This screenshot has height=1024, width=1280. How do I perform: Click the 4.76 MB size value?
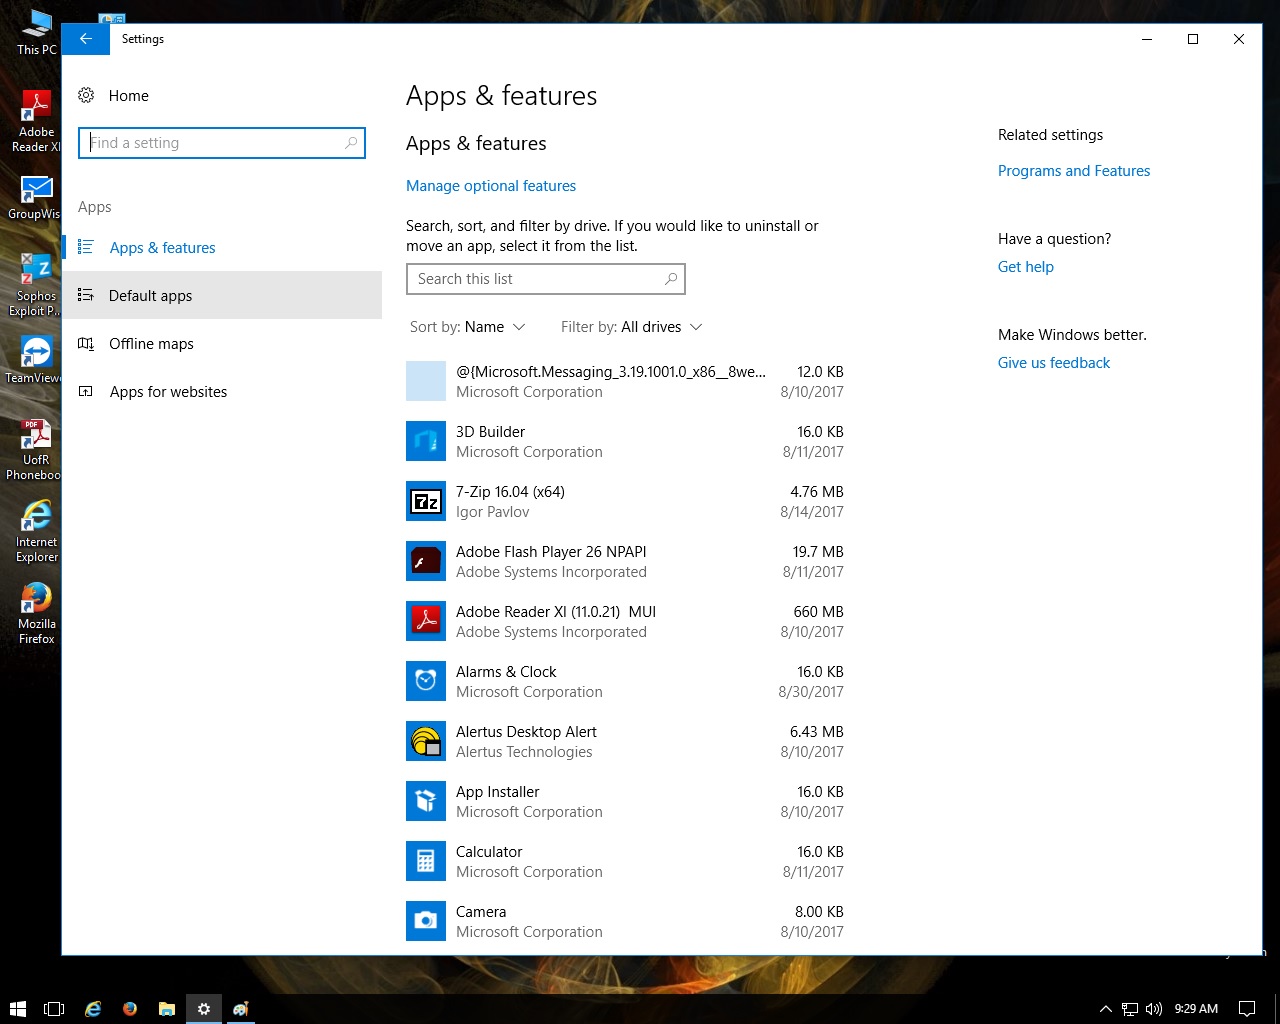pos(816,492)
